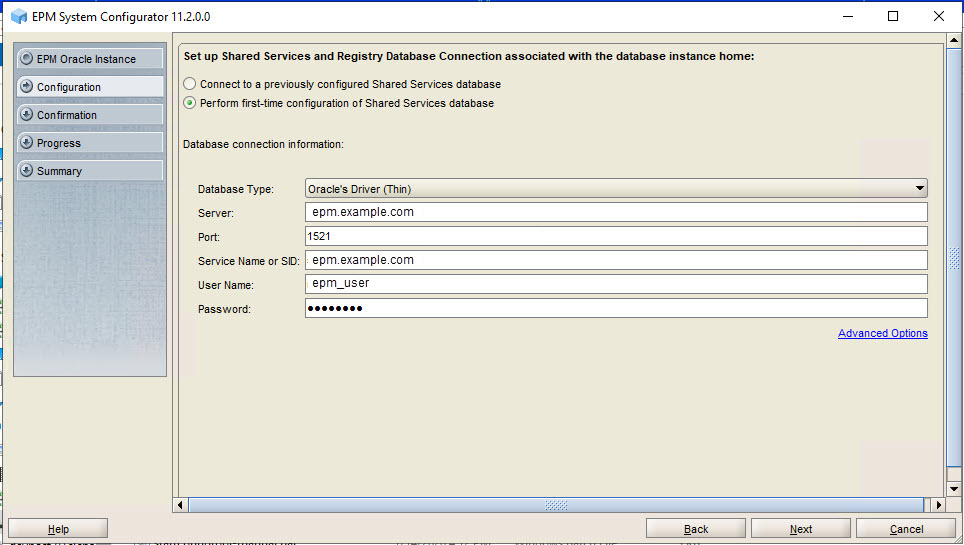Click the Summary step icon

coord(26,170)
